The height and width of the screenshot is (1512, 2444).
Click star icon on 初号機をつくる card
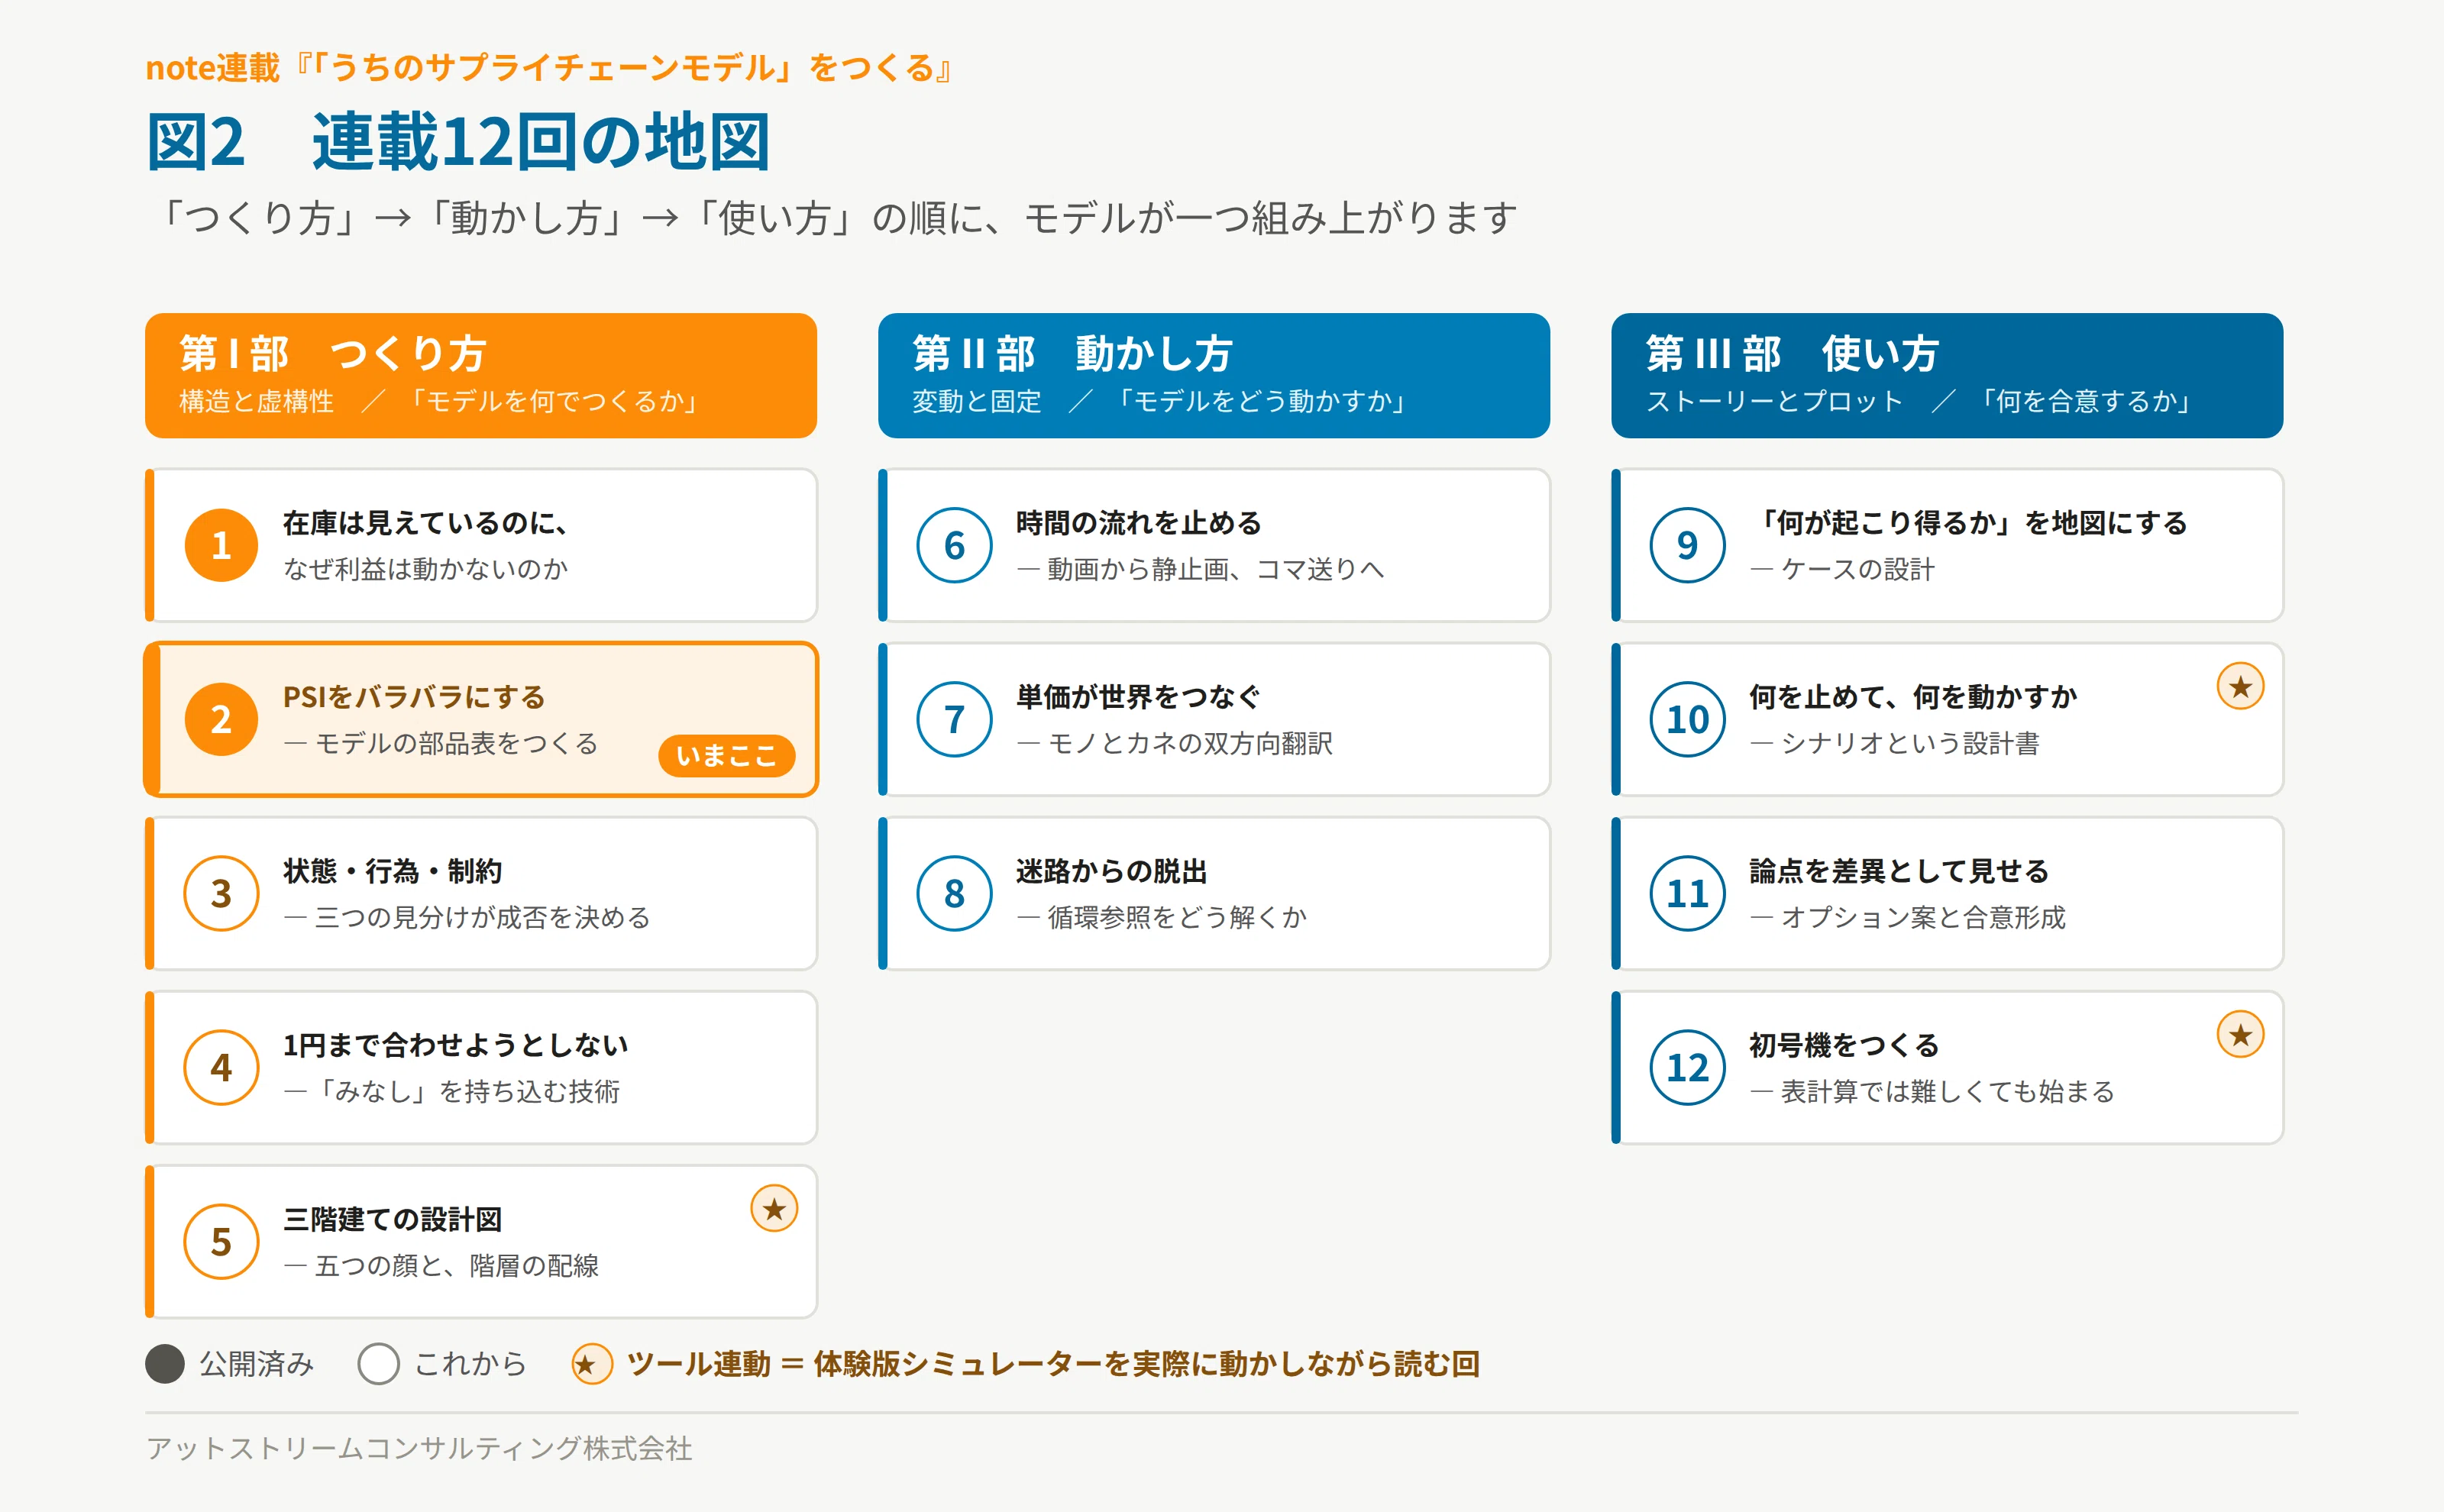click(2240, 1034)
